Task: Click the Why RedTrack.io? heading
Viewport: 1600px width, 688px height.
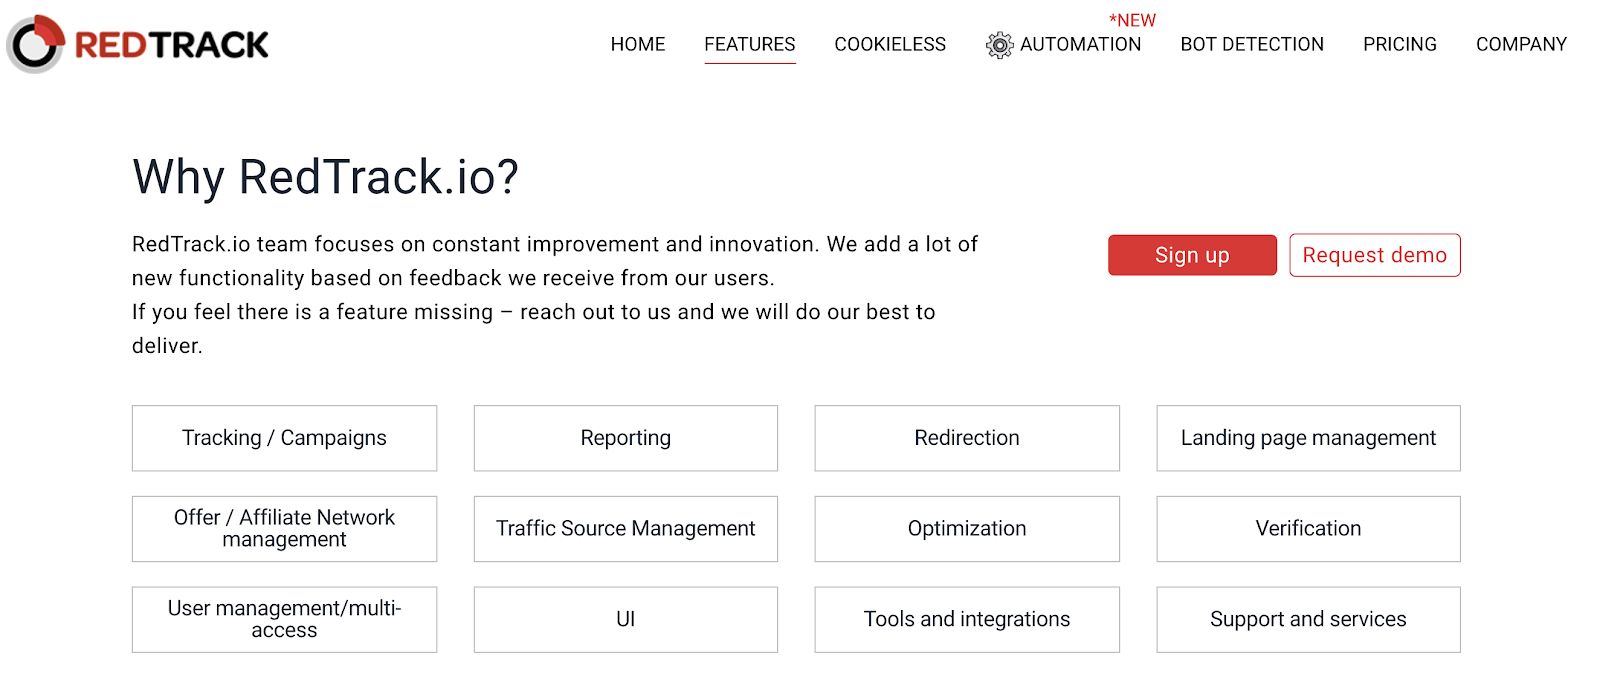Action: click(326, 178)
